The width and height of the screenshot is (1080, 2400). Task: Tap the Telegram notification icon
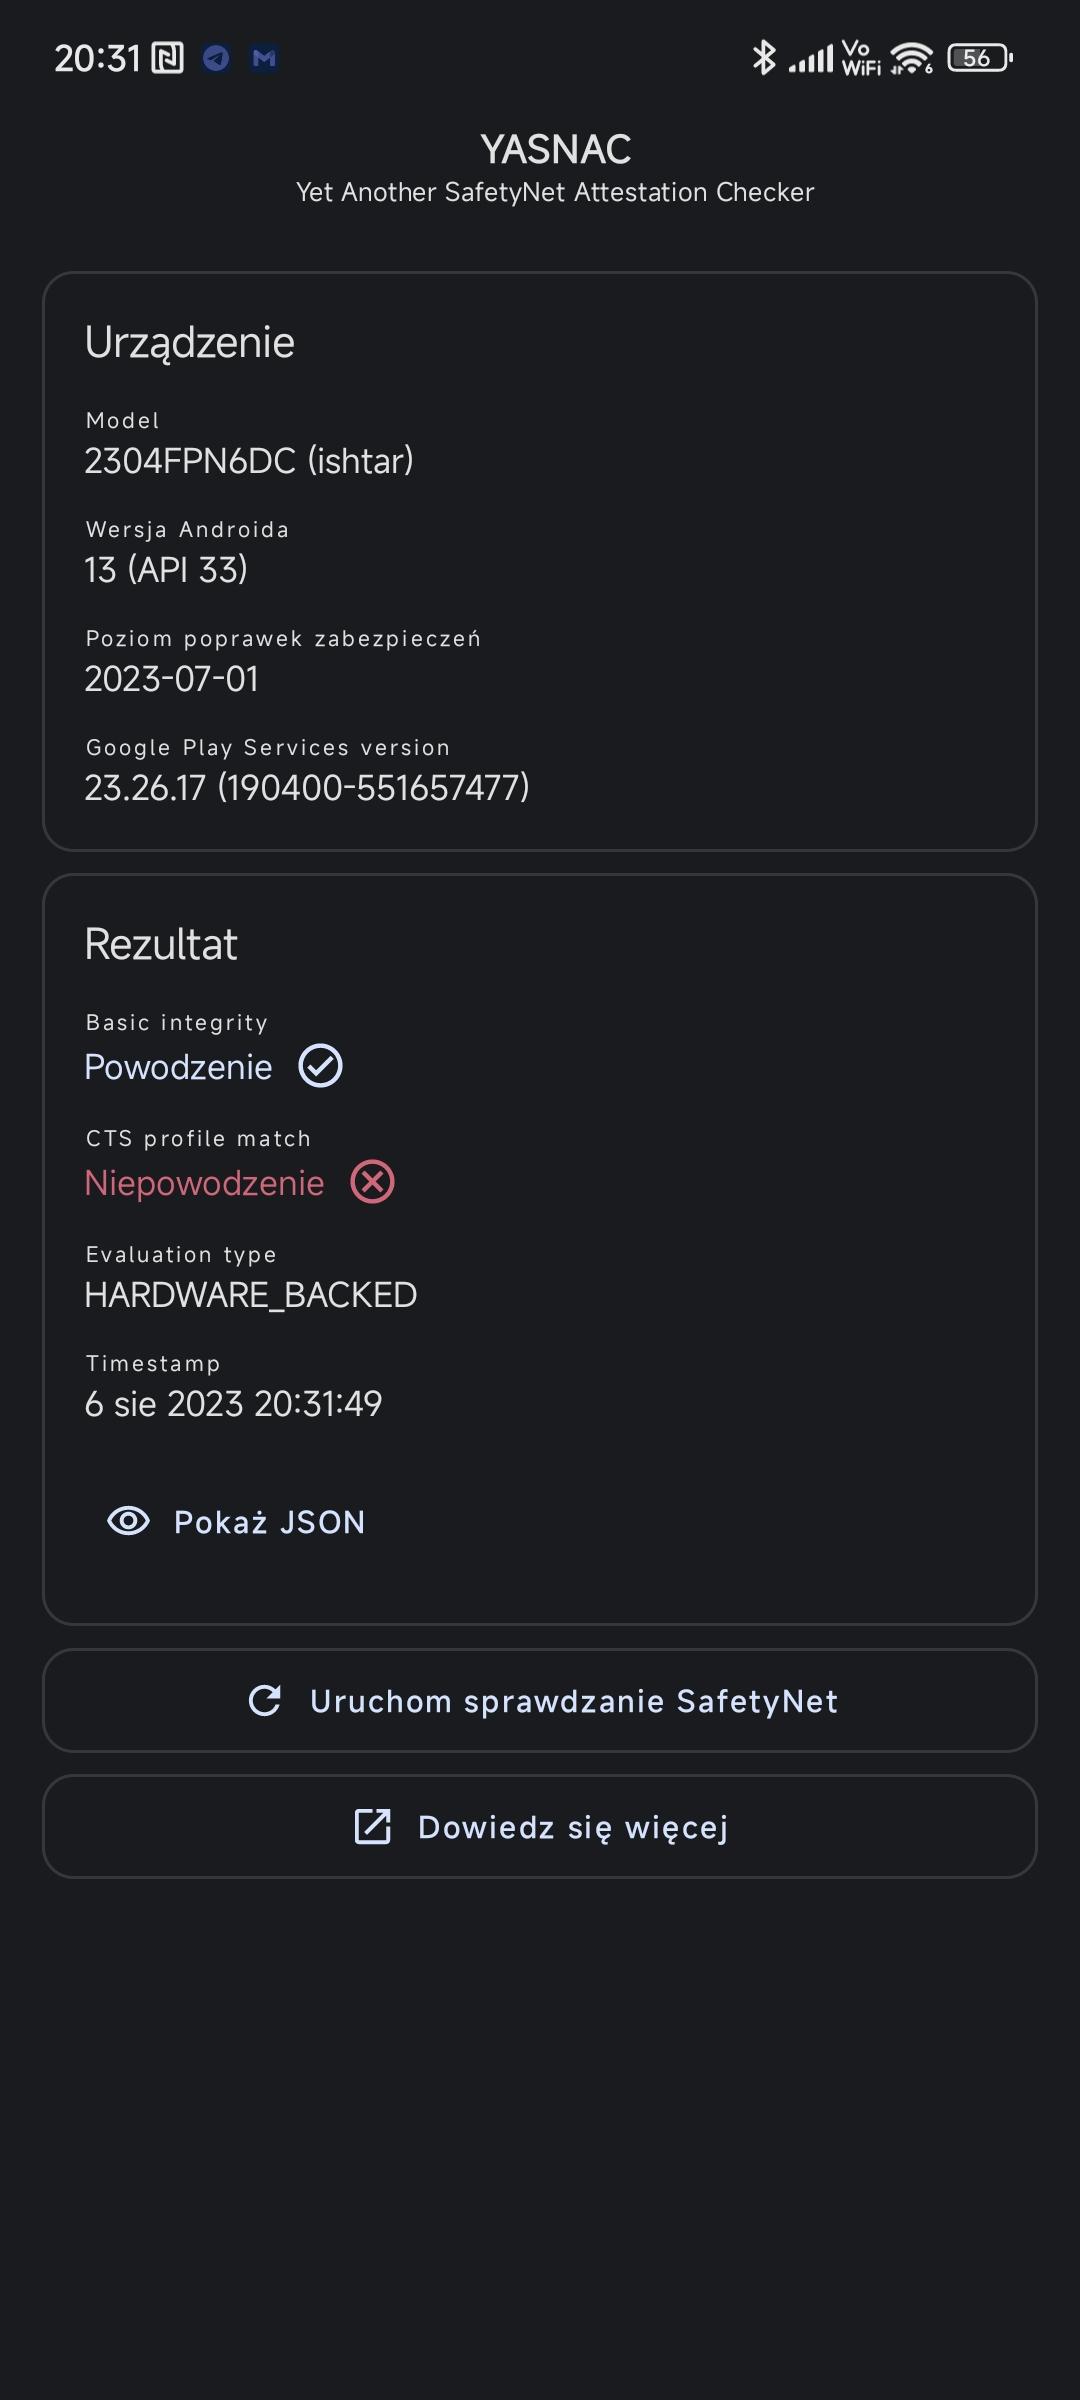(x=216, y=58)
